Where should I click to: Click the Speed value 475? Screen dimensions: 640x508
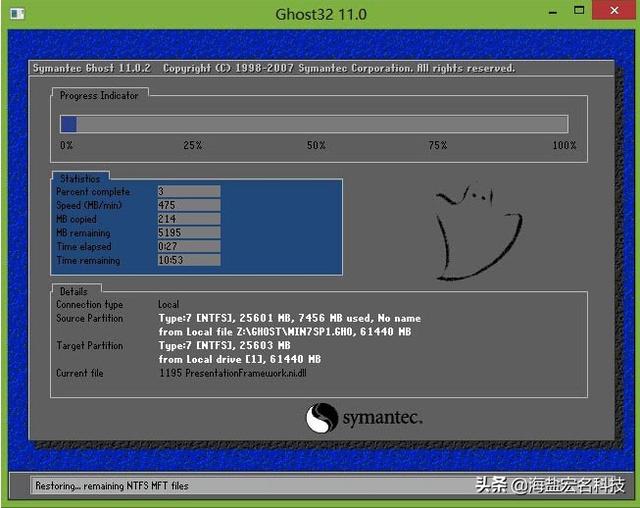[x=189, y=205]
